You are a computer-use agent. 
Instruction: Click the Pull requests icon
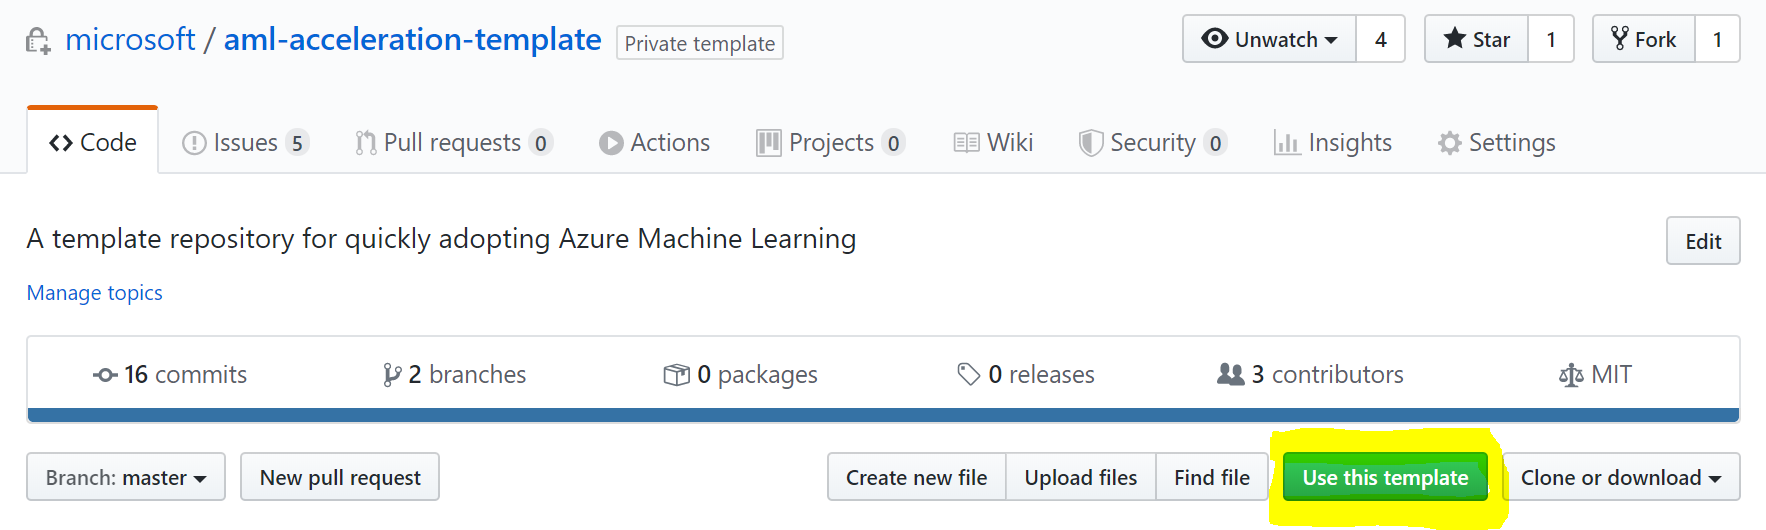(x=366, y=143)
